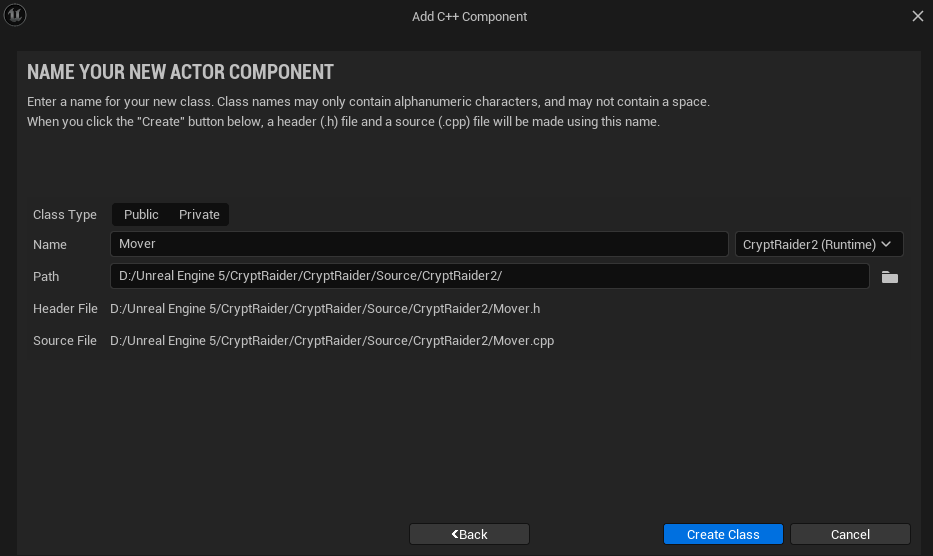Set Class Type to Public
Image resolution: width=933 pixels, height=556 pixels.
141,214
